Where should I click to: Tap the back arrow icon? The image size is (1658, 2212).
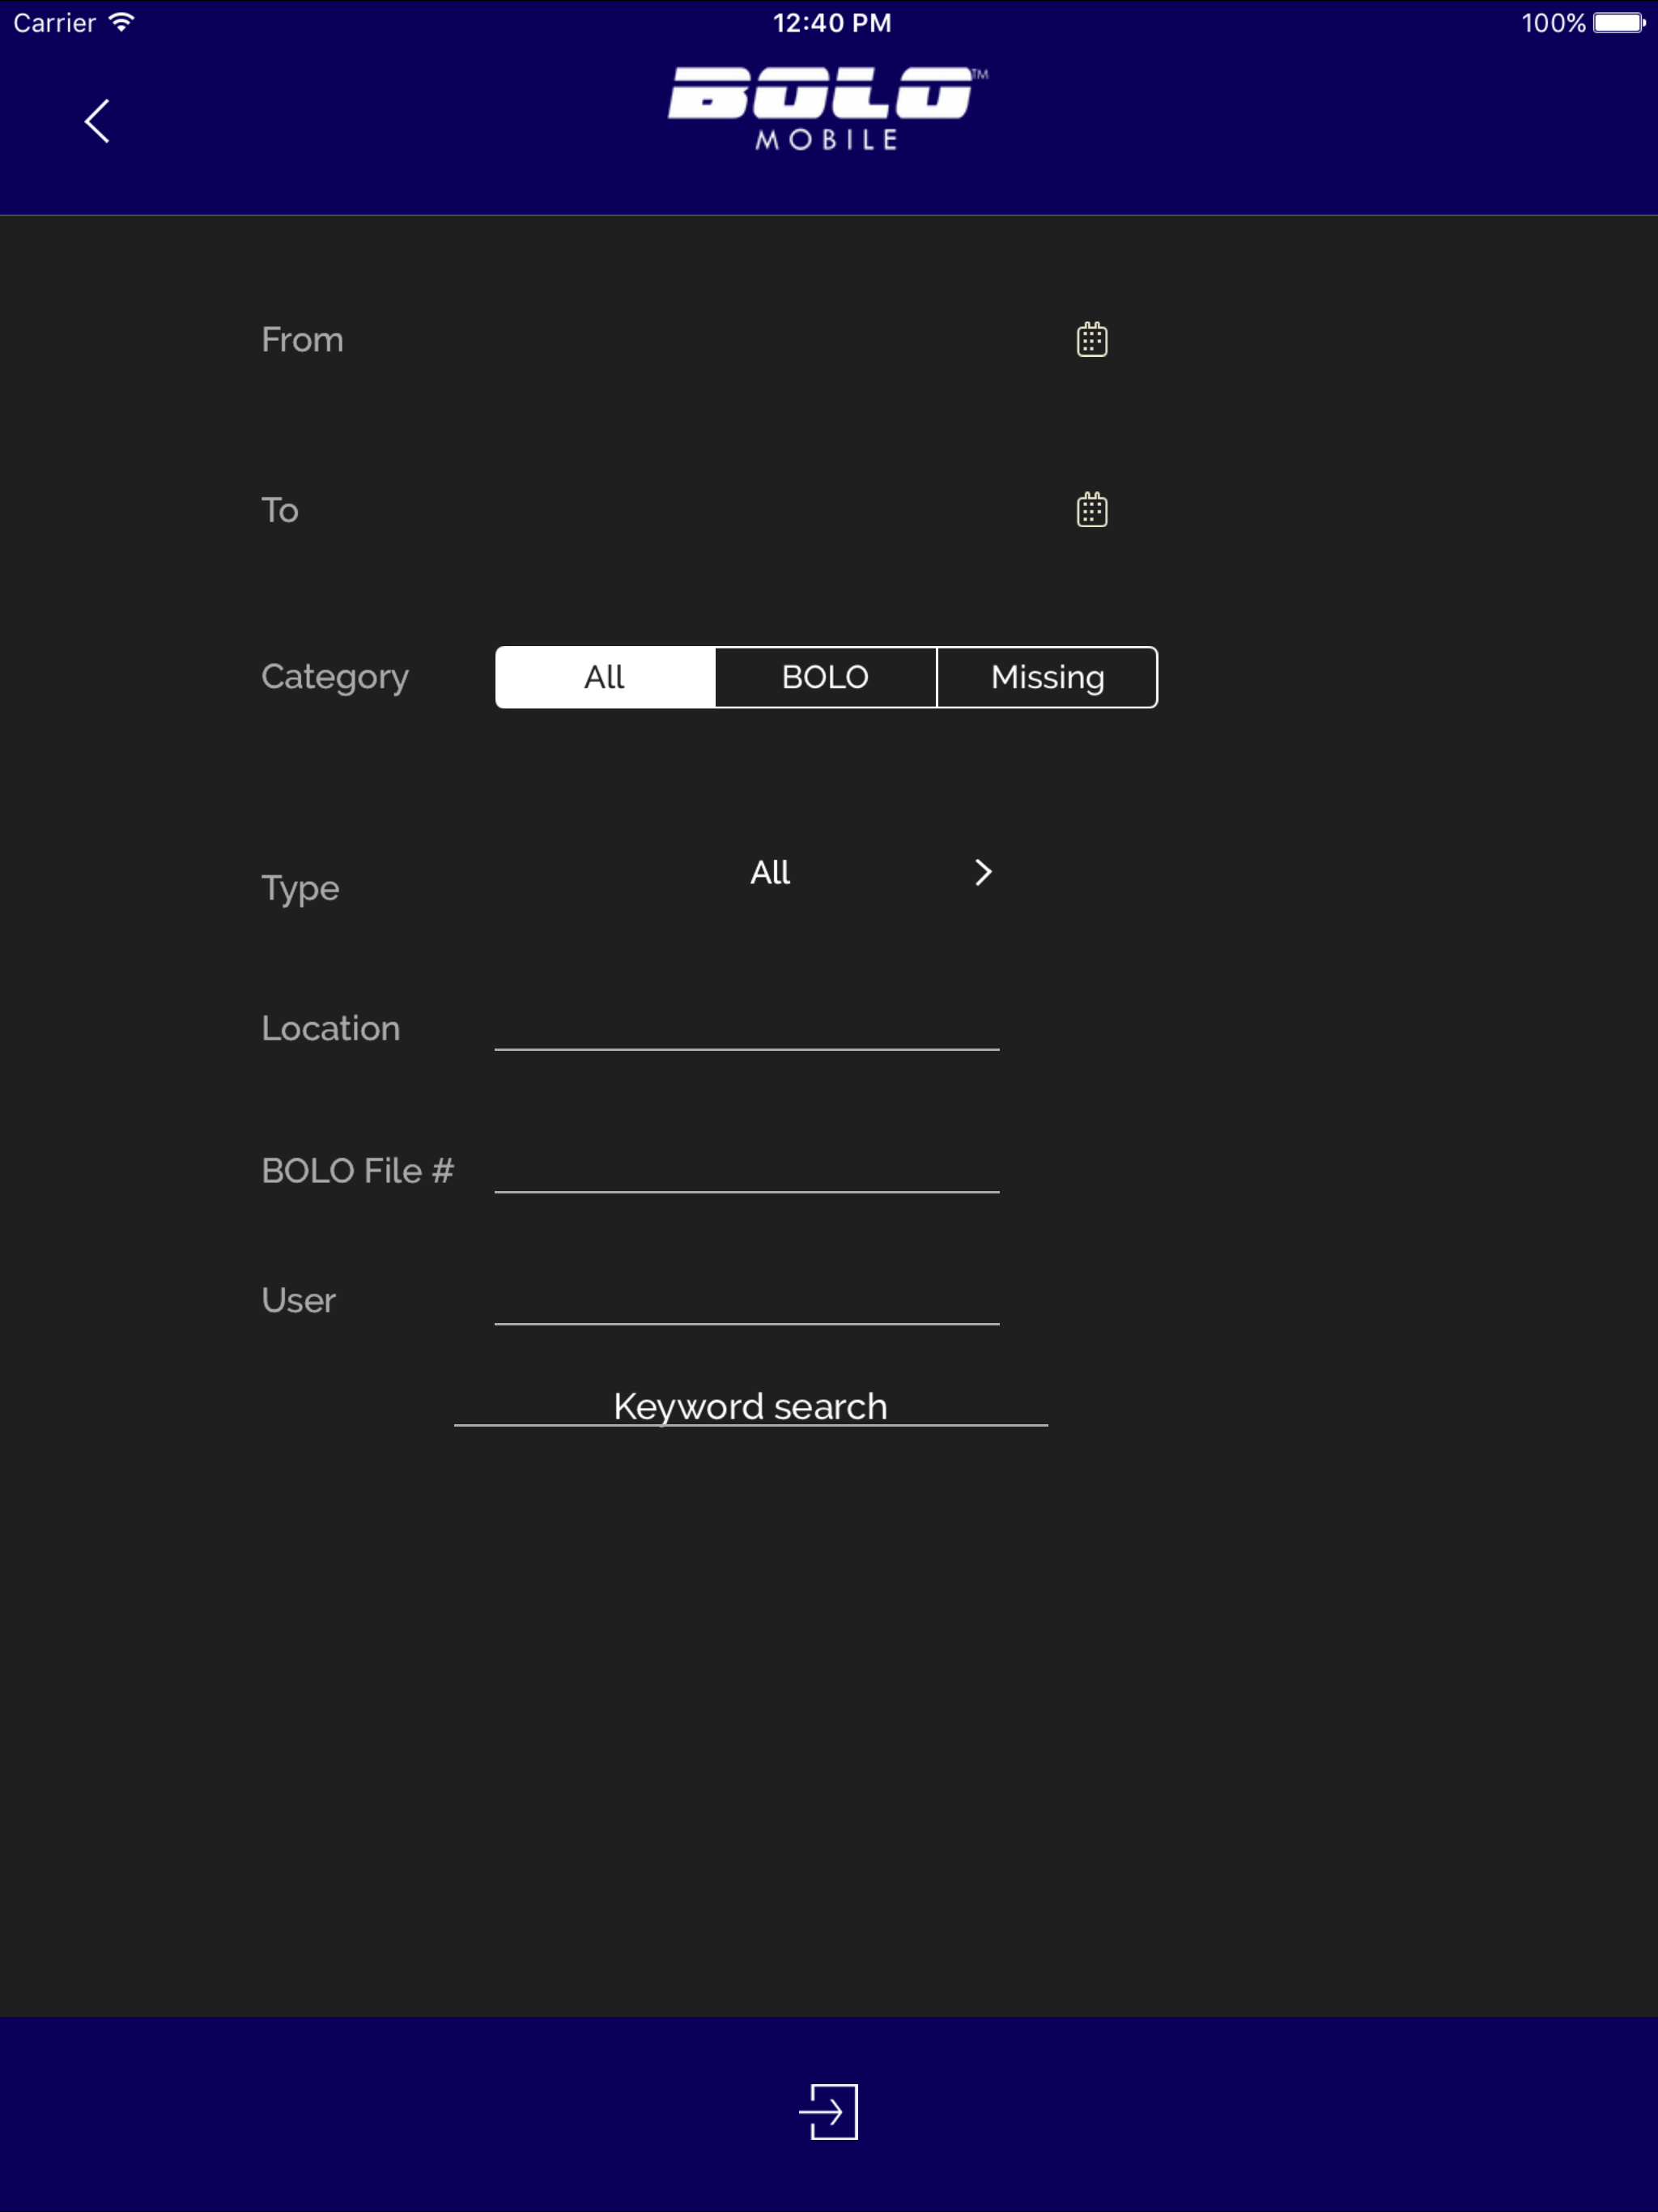(97, 121)
